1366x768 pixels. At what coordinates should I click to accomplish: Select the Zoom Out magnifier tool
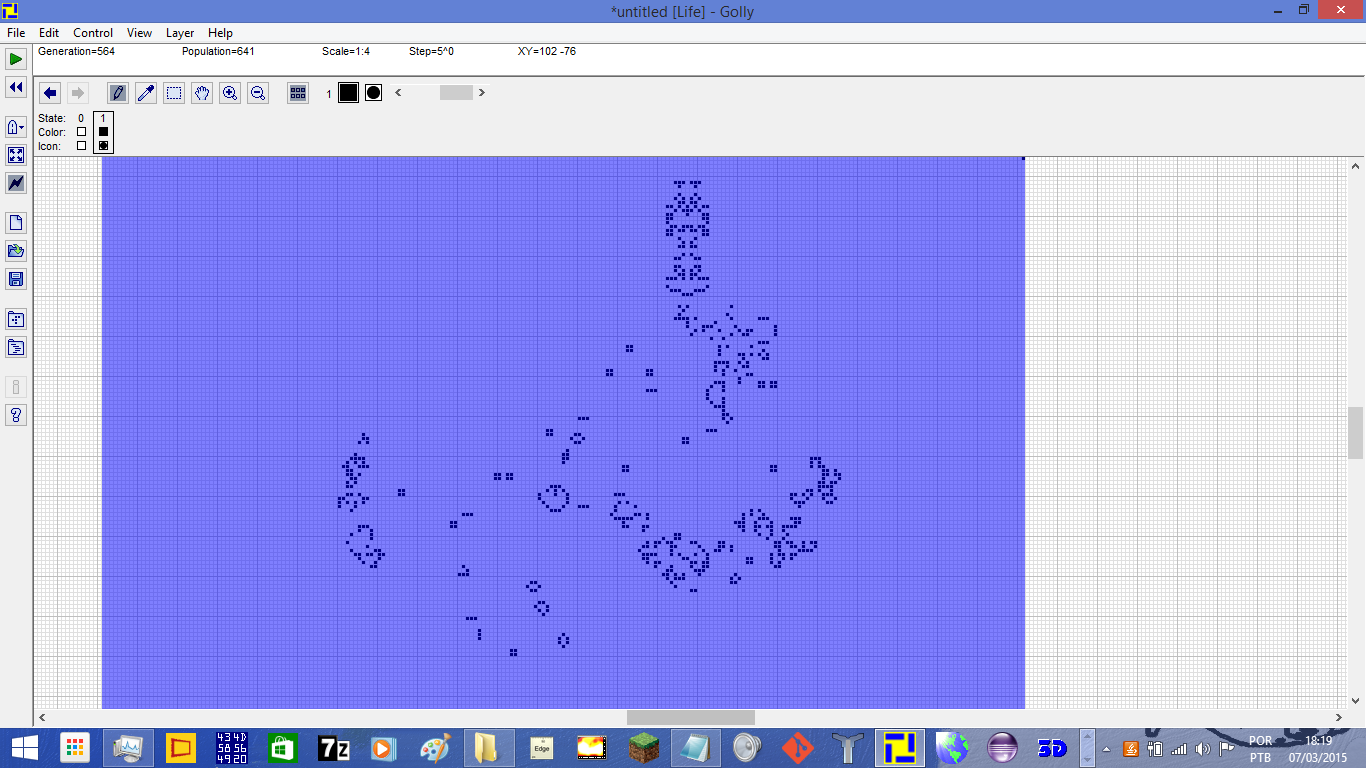click(x=258, y=93)
